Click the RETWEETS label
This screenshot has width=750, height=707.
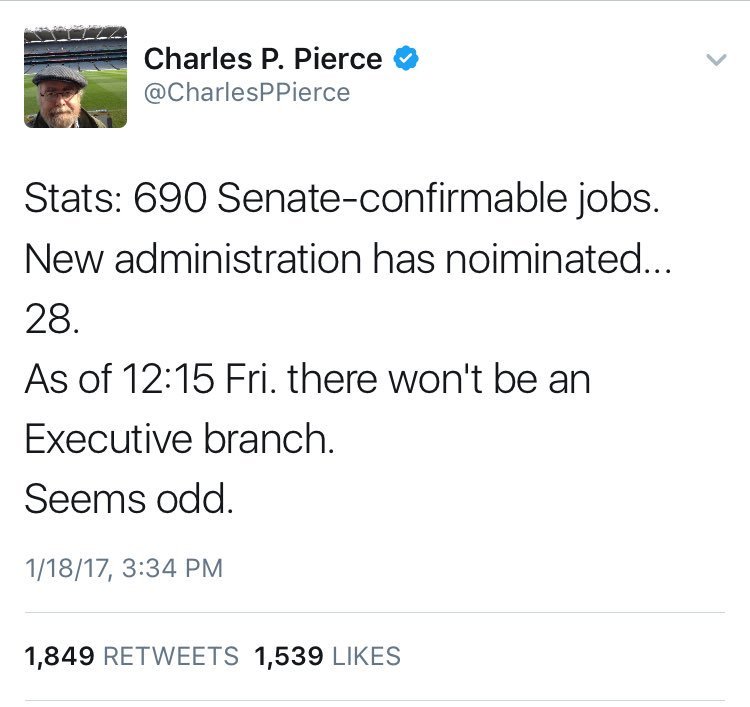pos(171,656)
